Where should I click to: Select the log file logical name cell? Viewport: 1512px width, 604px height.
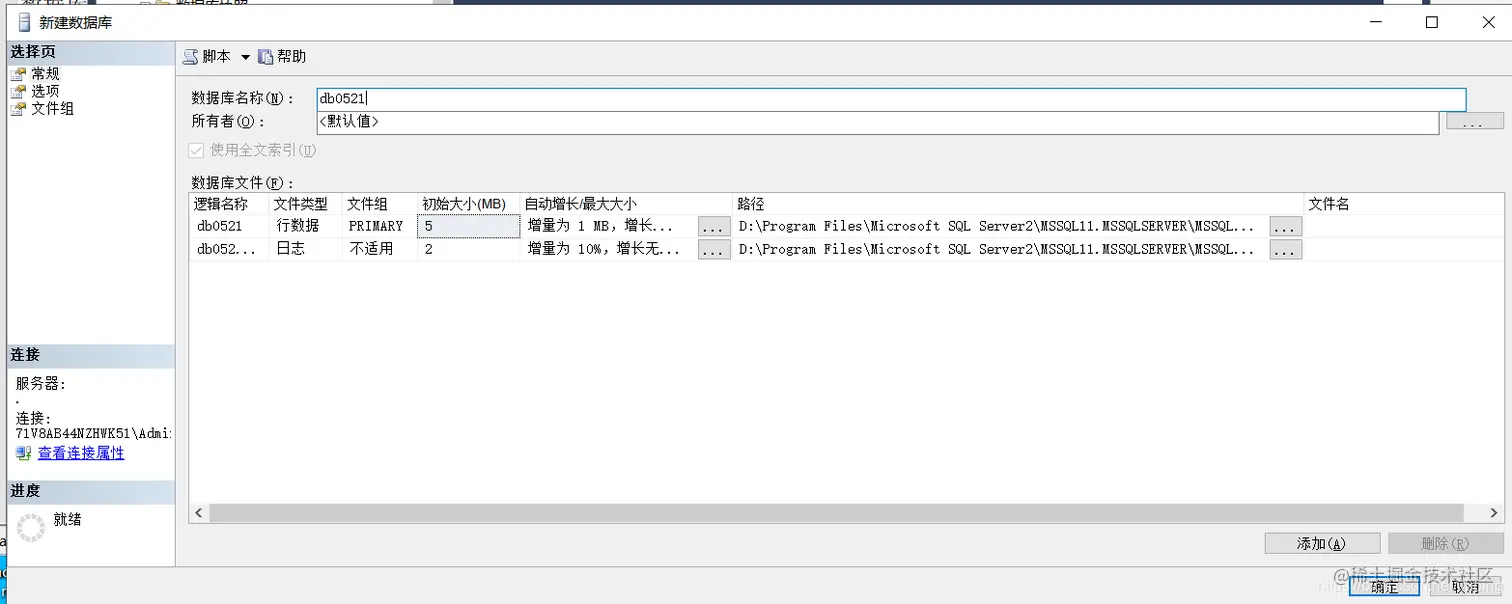[x=229, y=249]
